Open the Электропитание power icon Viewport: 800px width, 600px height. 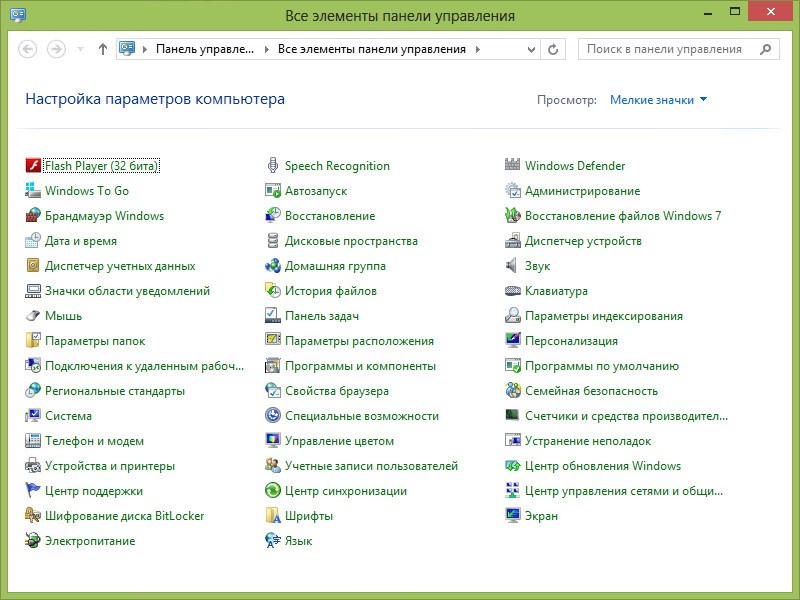pyautogui.click(x=33, y=540)
